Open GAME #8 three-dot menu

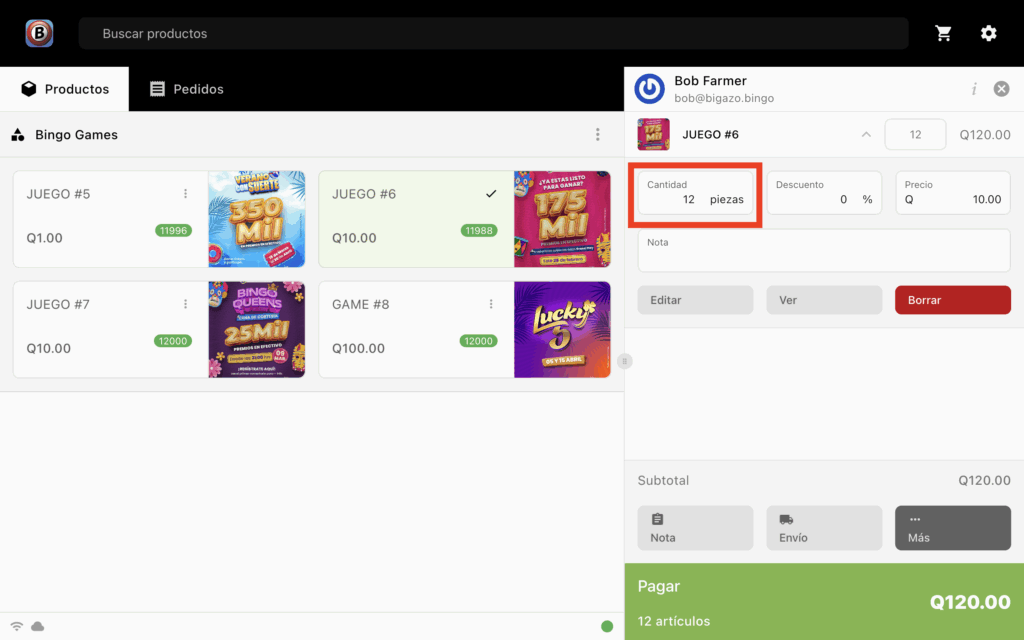491,304
